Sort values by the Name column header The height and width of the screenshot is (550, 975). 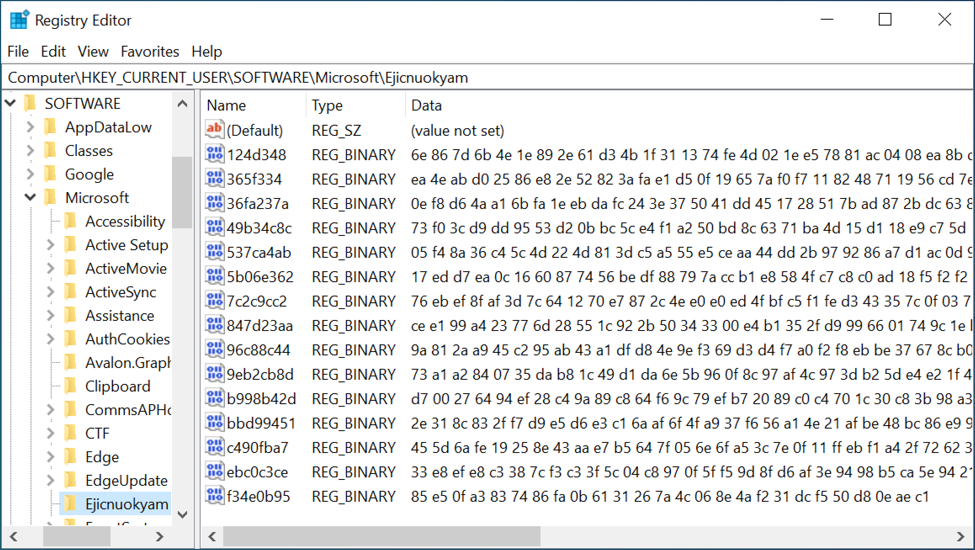(x=254, y=105)
